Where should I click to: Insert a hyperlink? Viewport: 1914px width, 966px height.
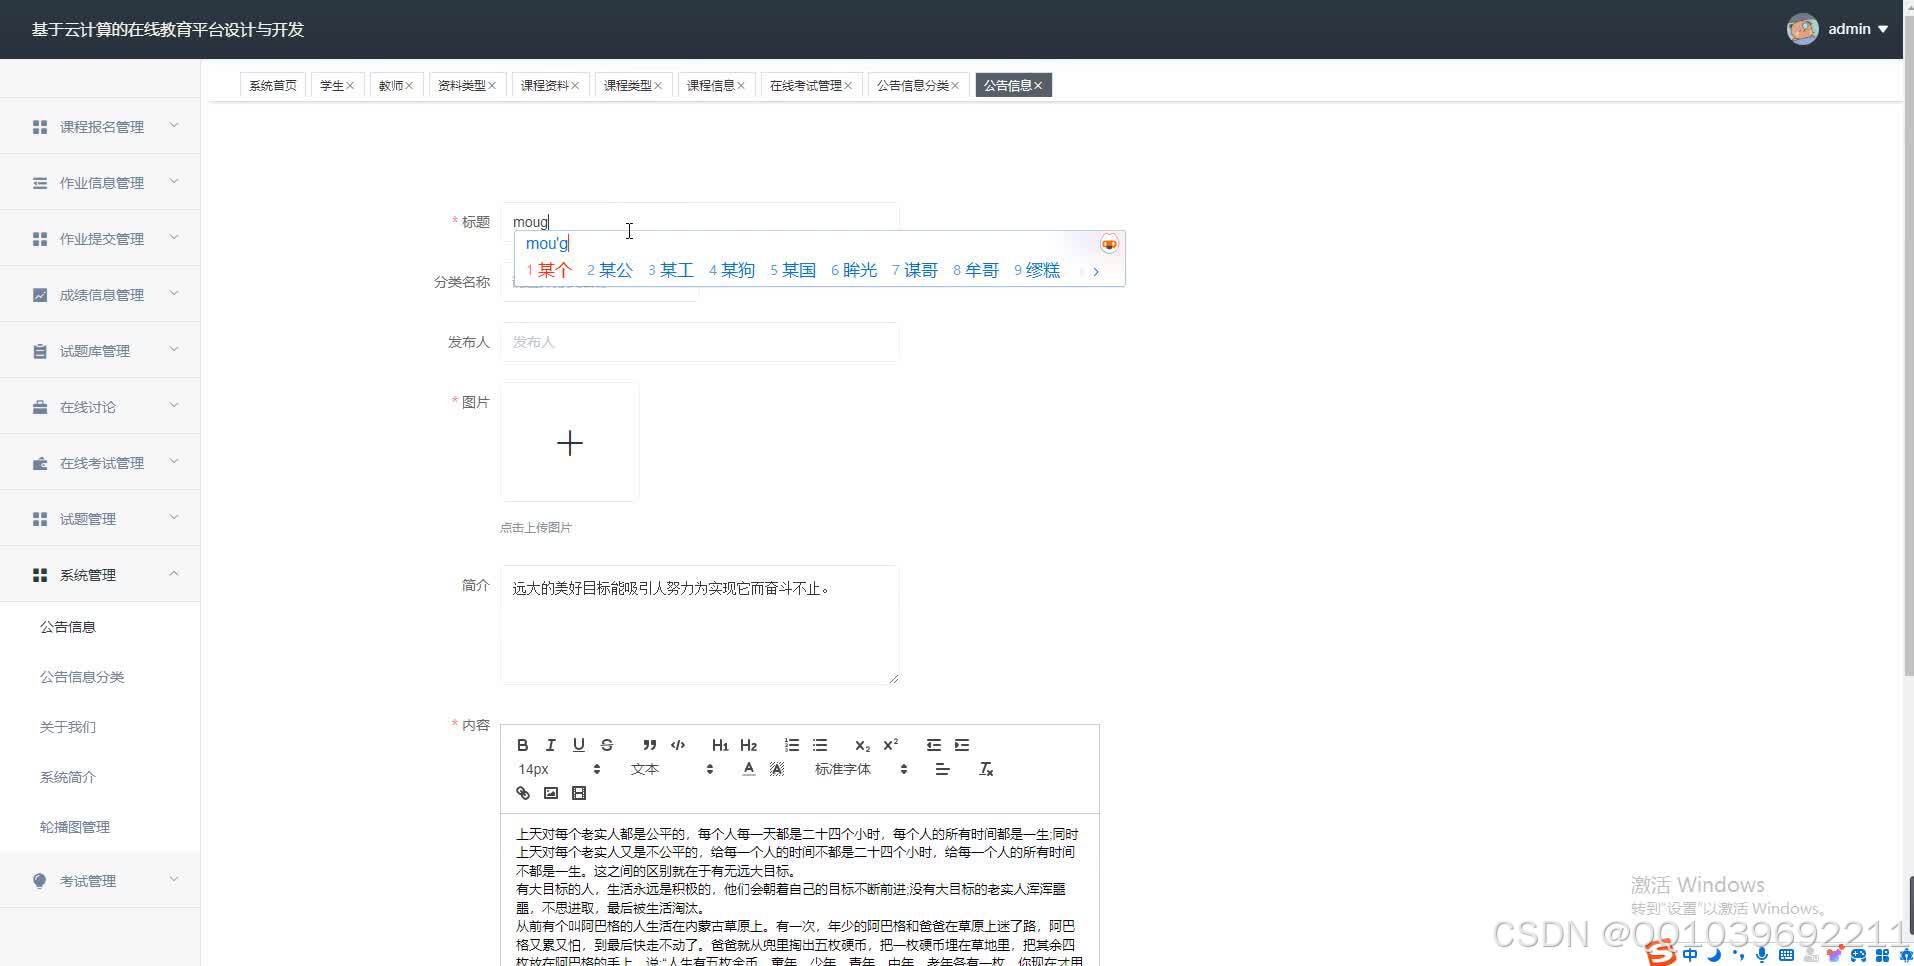522,793
